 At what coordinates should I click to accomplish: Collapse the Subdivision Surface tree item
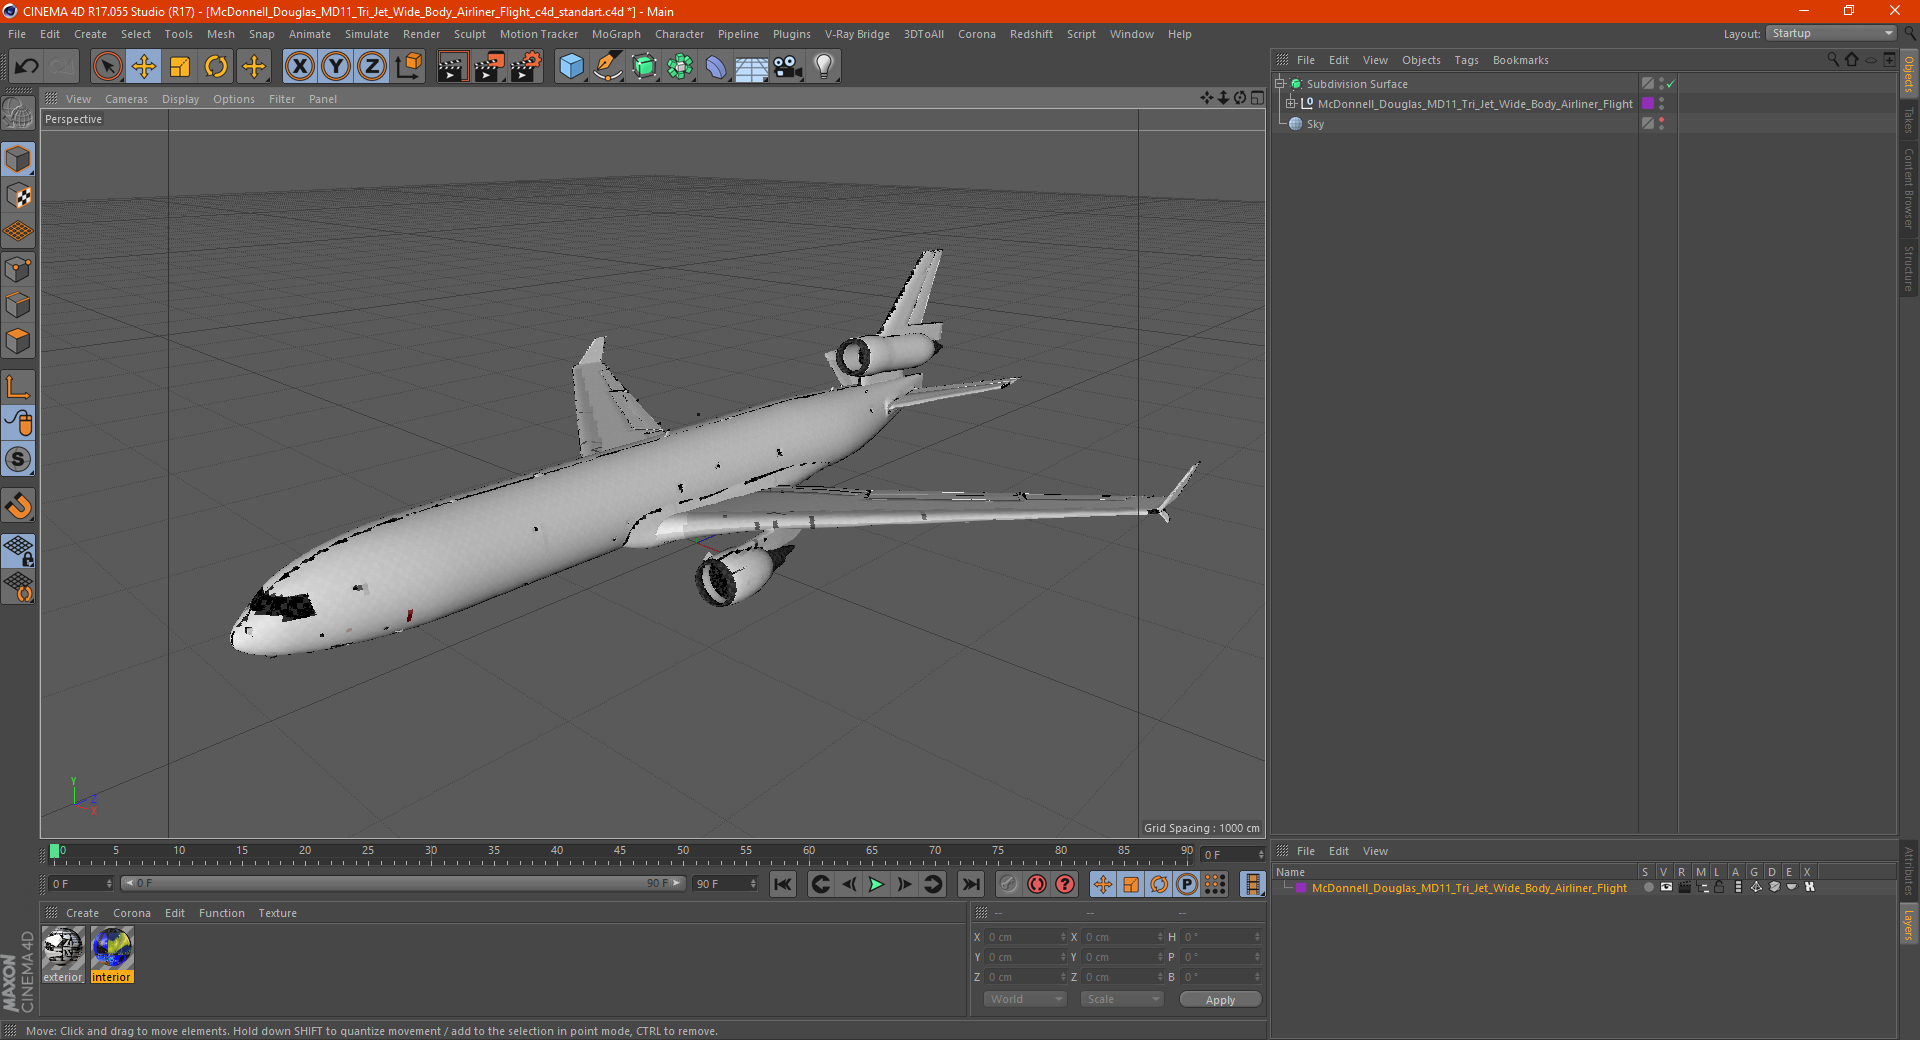click(x=1279, y=84)
